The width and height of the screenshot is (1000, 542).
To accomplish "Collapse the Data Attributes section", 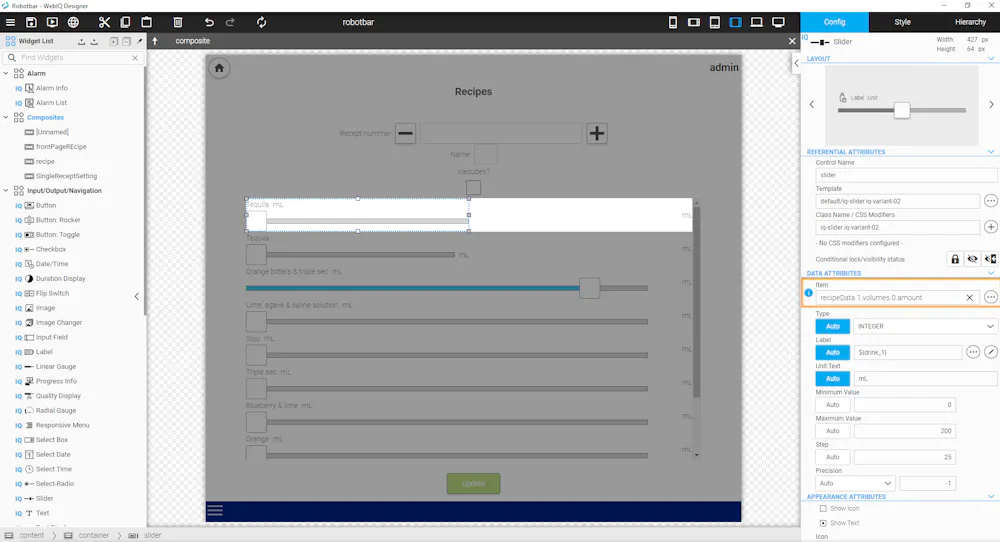I will point(990,273).
